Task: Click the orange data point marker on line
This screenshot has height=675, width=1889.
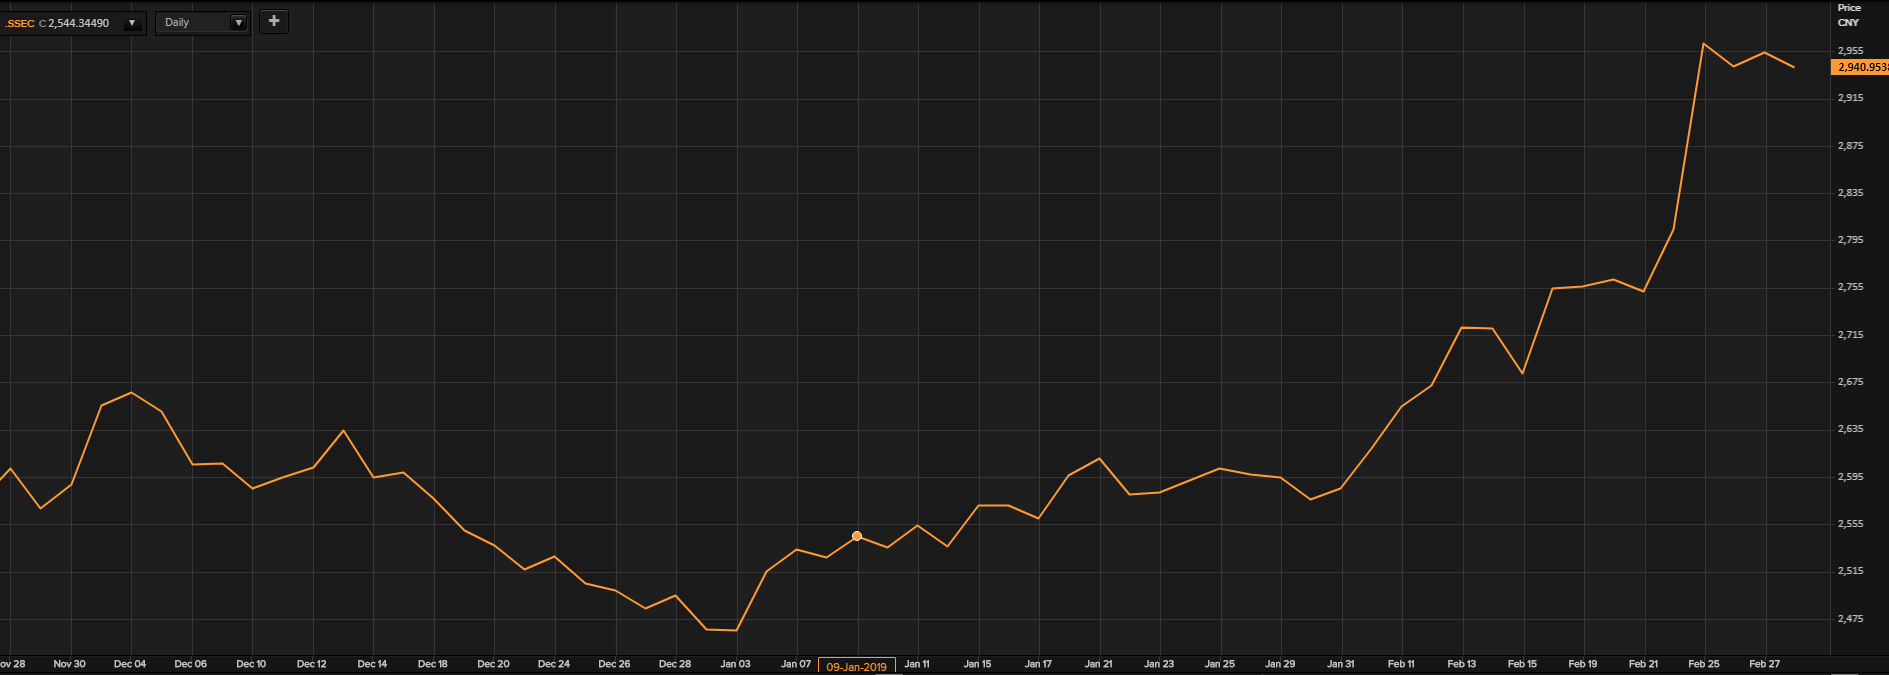Action: (x=857, y=536)
